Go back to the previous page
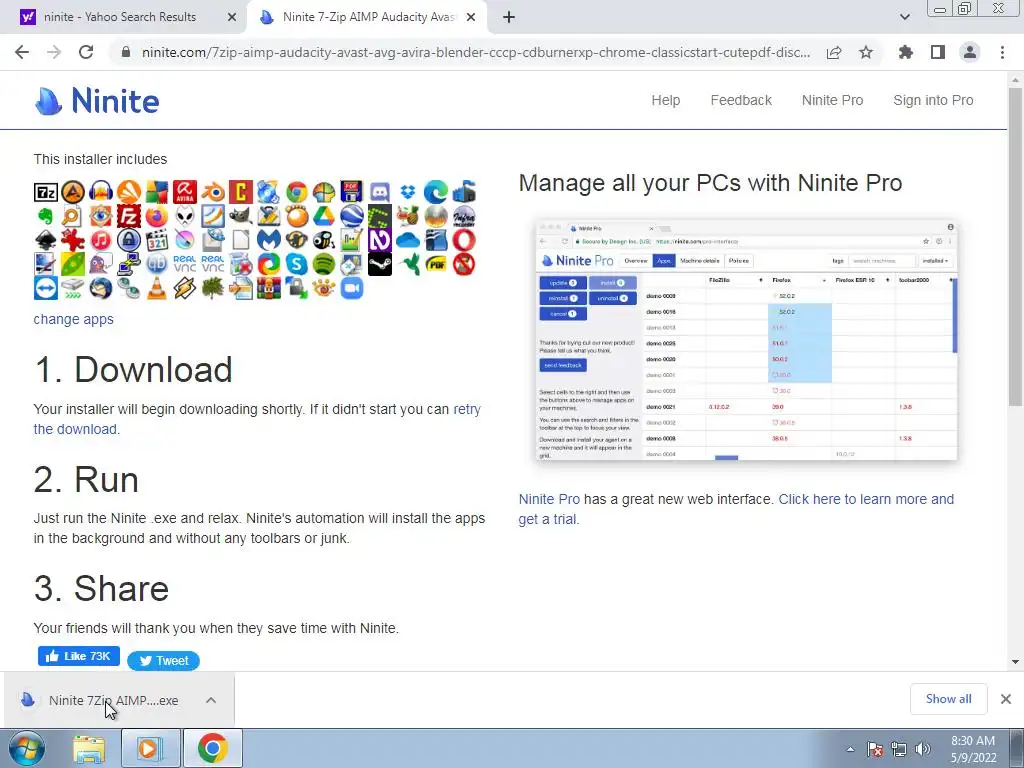 point(22,52)
